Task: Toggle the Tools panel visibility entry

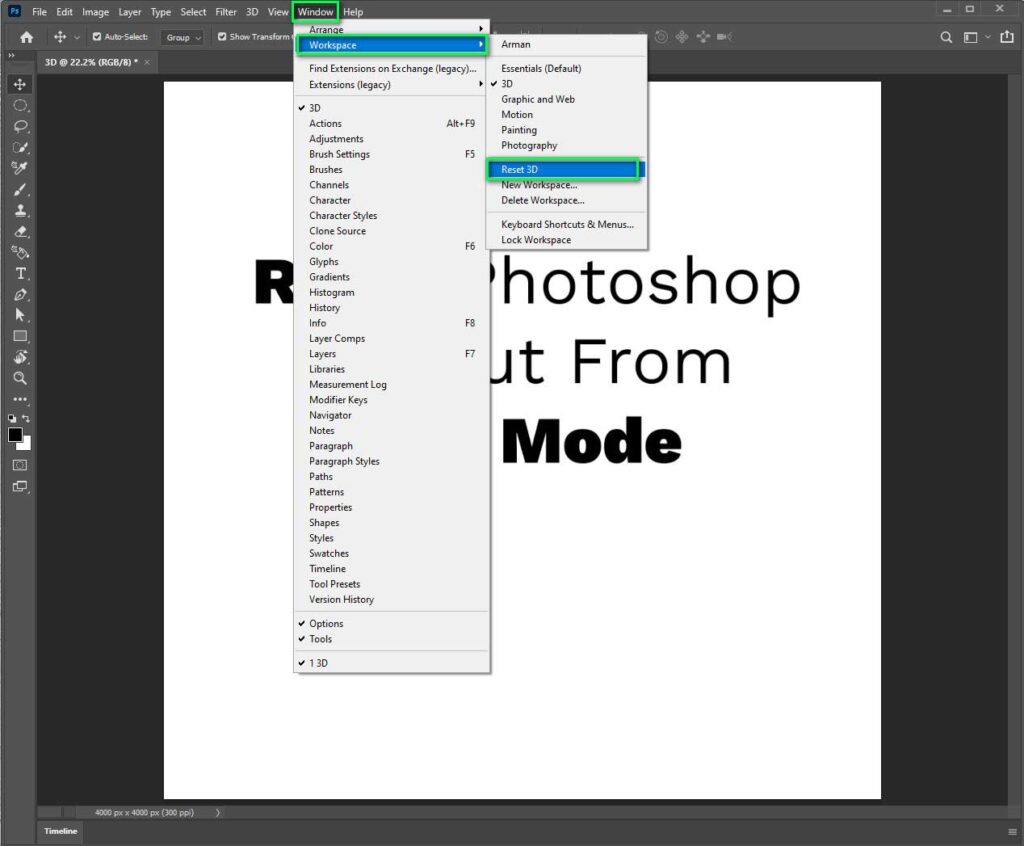Action: click(391, 639)
